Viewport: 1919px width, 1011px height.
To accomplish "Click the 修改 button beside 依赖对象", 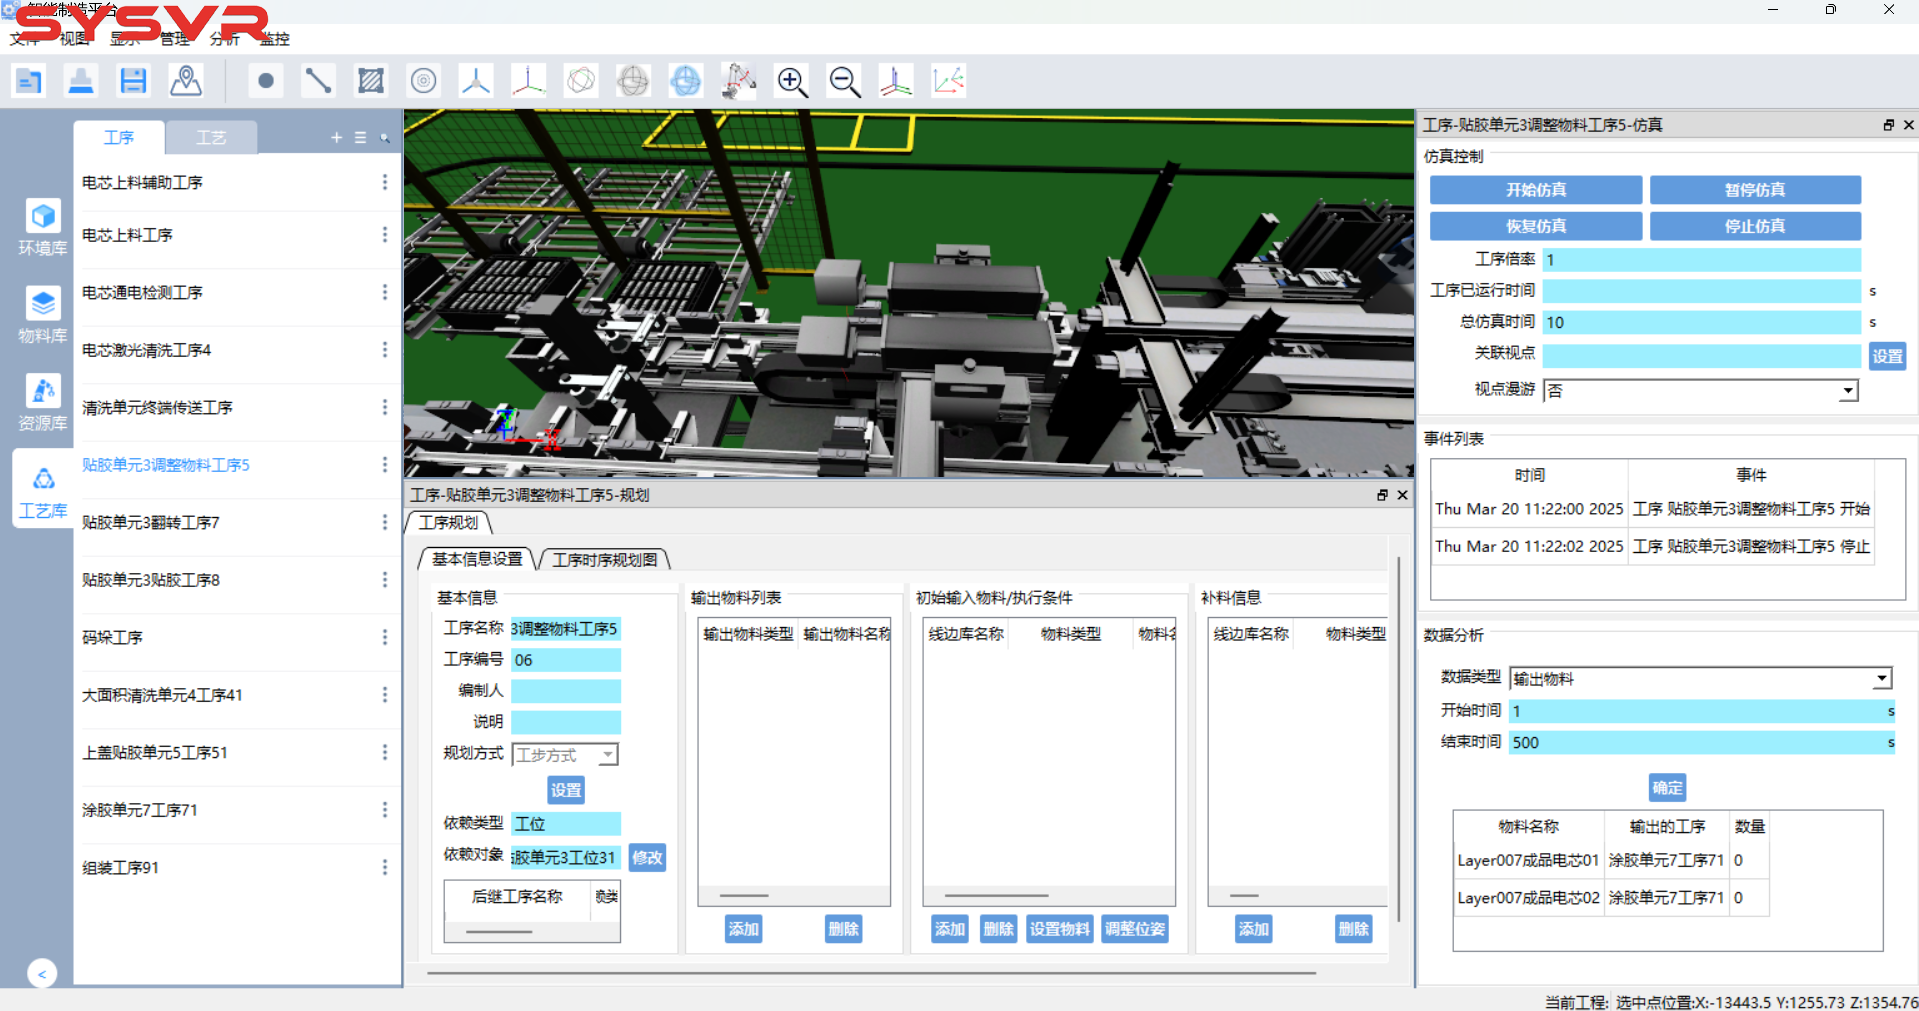I will (x=647, y=858).
